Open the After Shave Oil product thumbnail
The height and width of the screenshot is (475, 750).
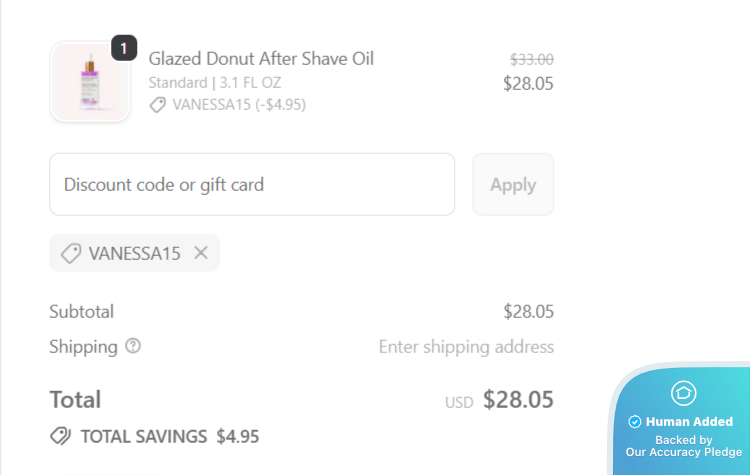coord(90,82)
